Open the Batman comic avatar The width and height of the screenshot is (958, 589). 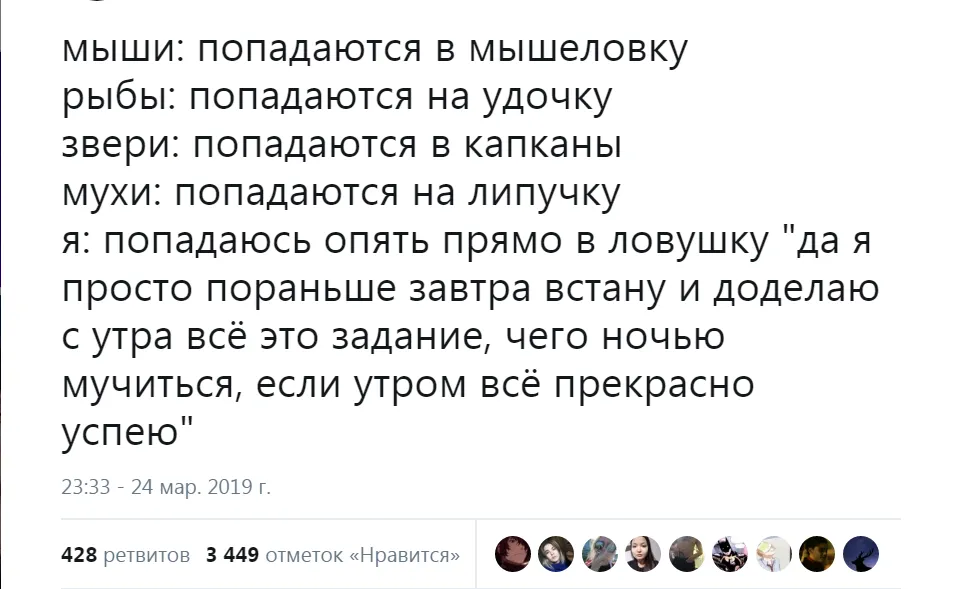[730, 554]
